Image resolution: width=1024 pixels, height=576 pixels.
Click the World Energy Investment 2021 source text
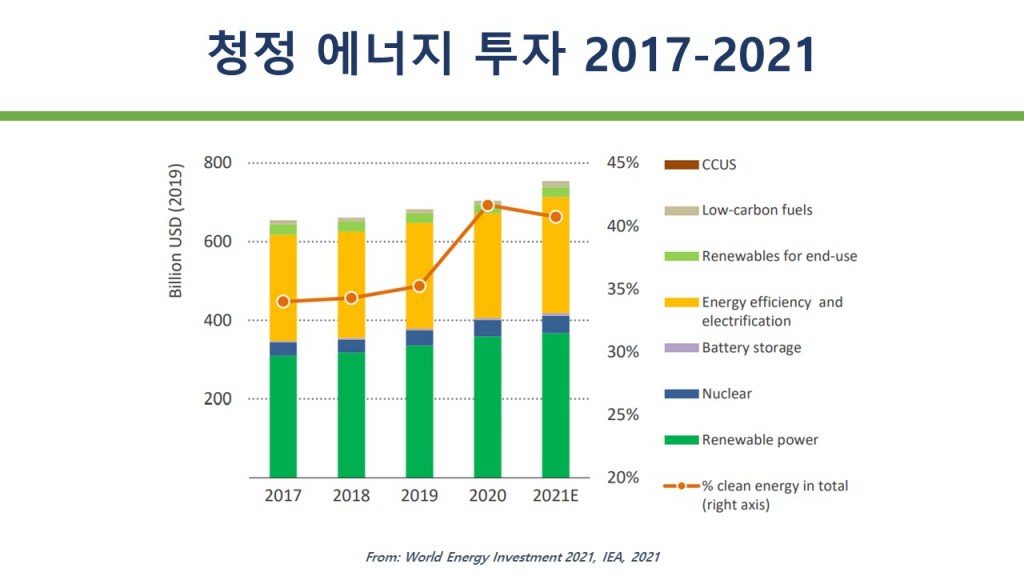[x=512, y=557]
